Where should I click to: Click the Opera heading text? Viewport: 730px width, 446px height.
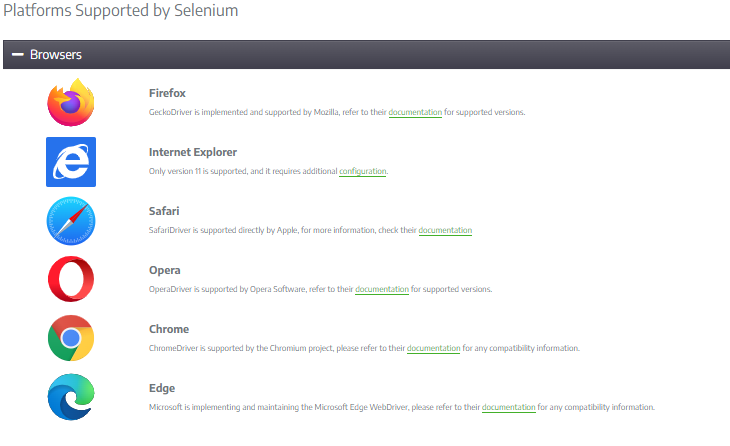(x=164, y=270)
